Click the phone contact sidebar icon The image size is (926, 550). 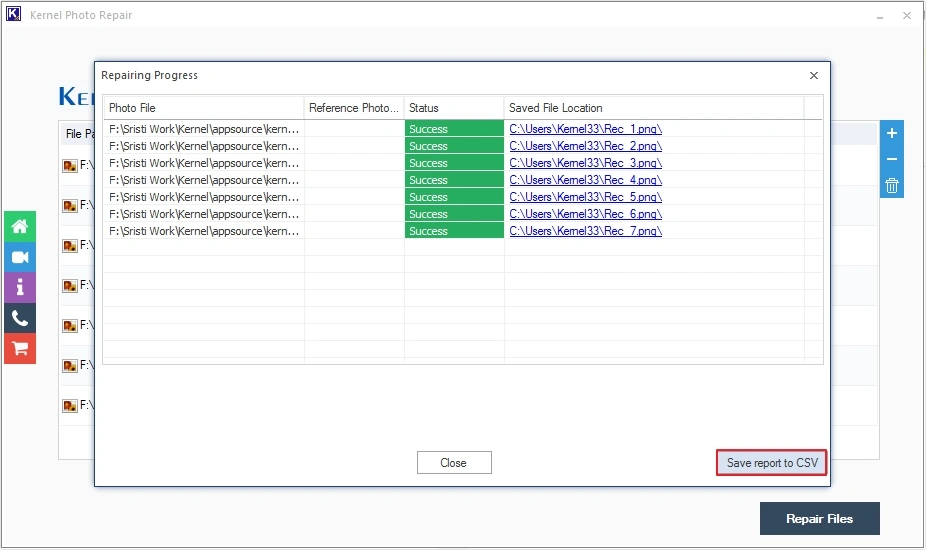20,318
